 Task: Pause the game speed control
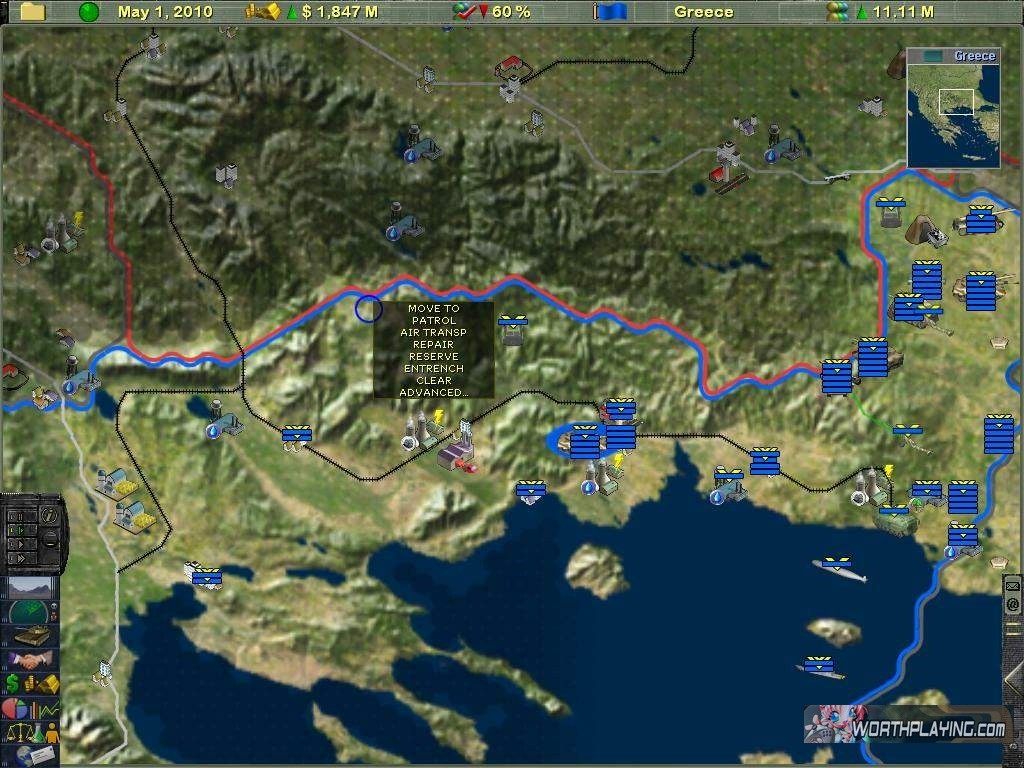[17, 517]
